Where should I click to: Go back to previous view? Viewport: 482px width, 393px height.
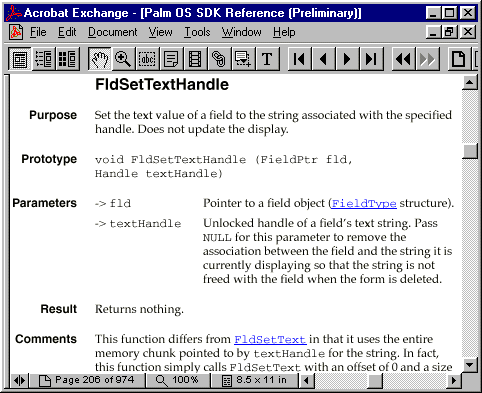pos(403,59)
